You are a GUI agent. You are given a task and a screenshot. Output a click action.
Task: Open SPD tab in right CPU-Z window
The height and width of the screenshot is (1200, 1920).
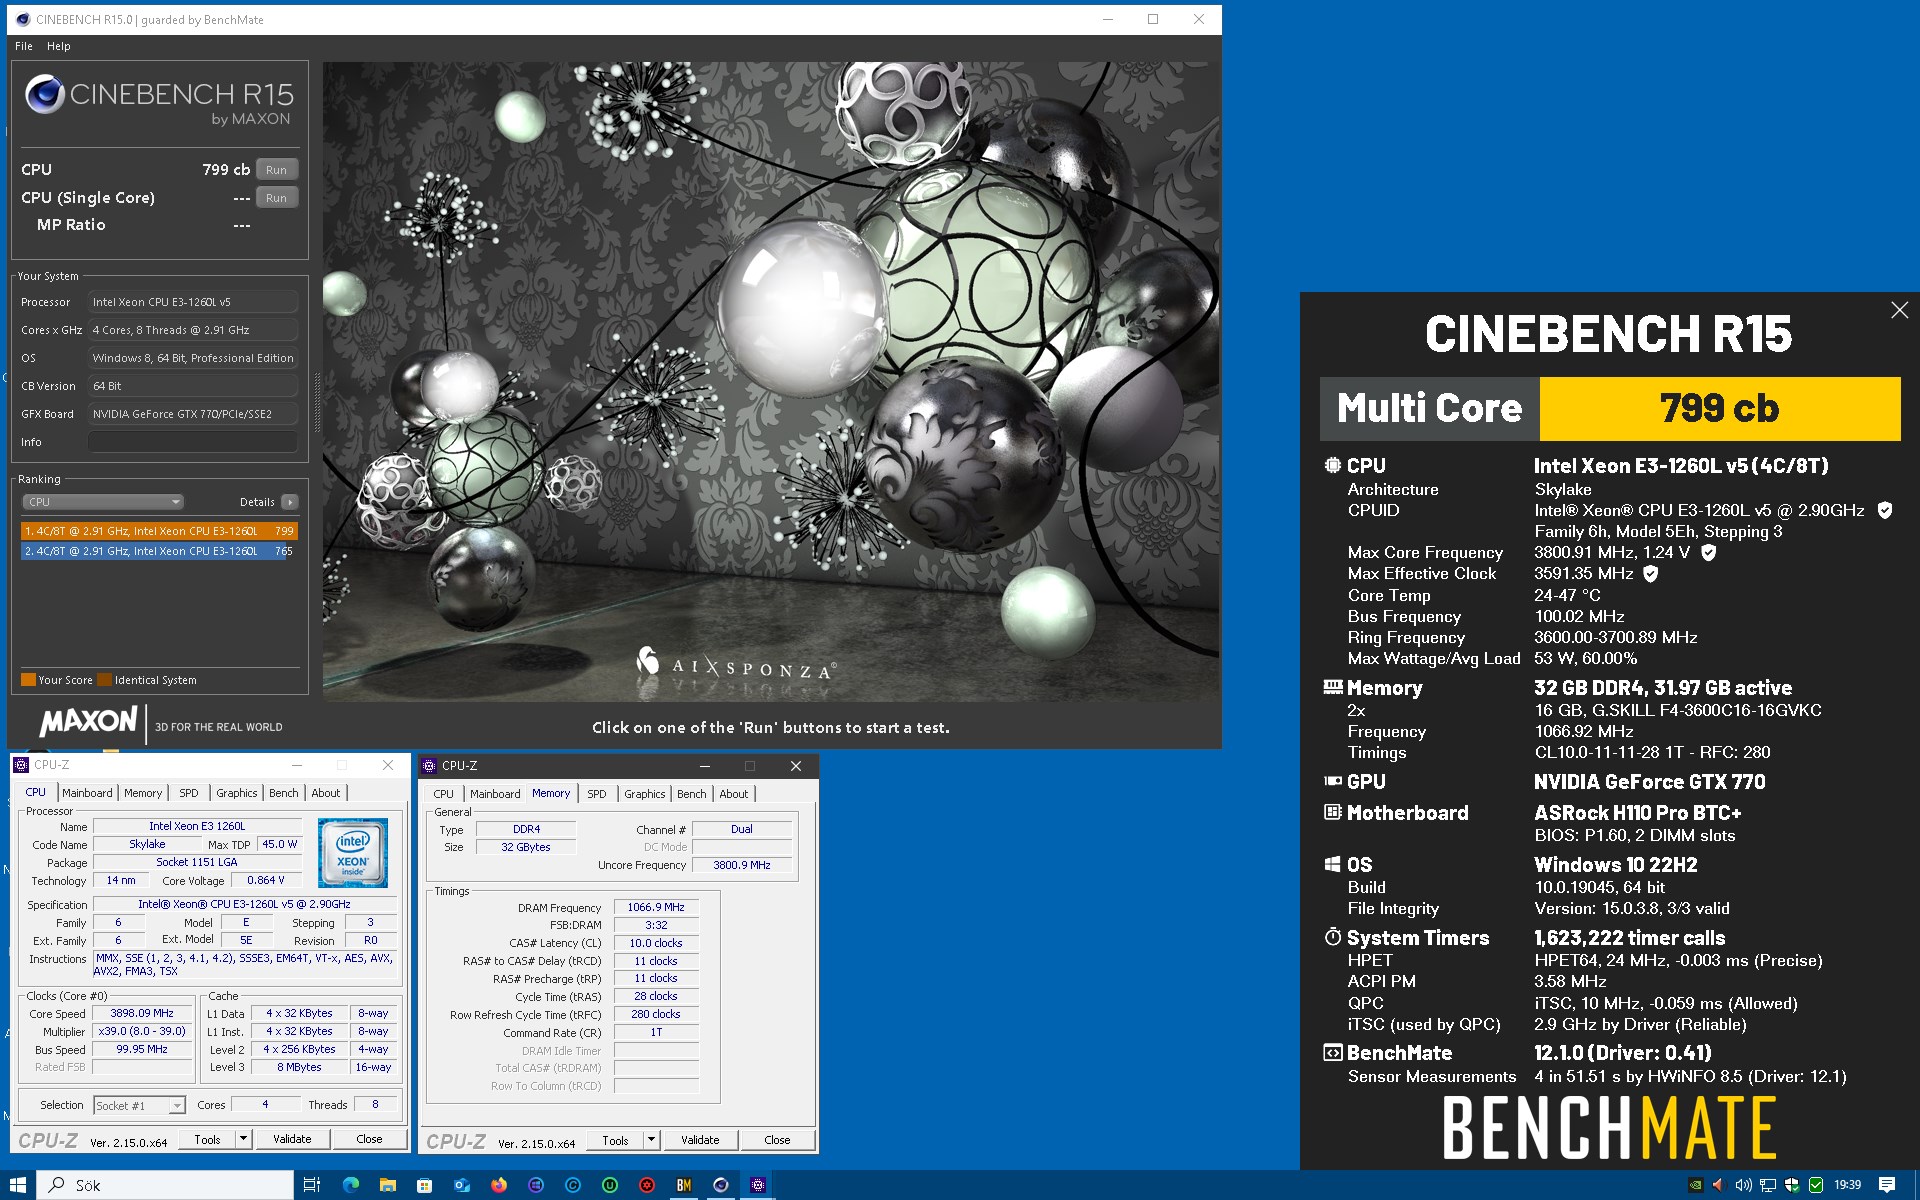pos(597,794)
